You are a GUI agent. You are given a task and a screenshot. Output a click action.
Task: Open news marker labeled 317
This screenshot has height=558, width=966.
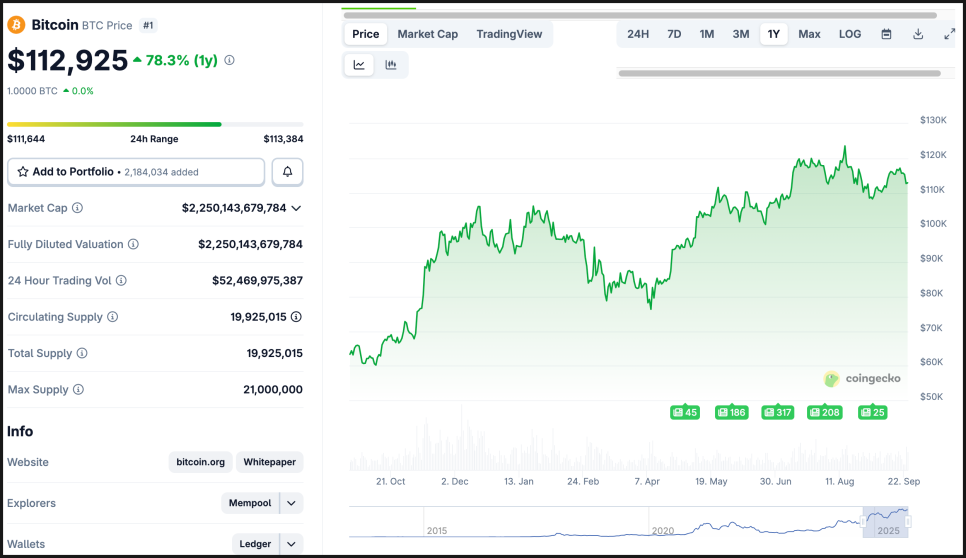click(x=777, y=413)
